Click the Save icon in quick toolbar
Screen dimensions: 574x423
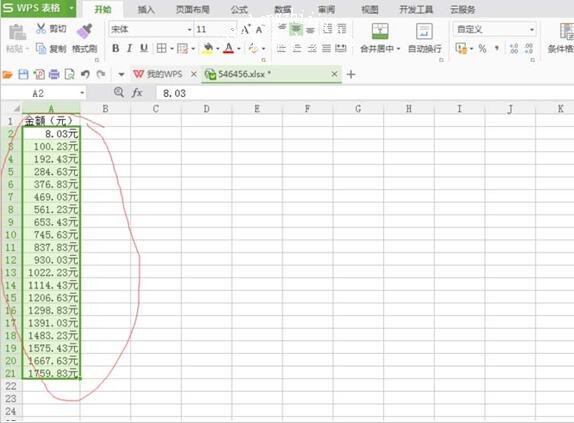tap(23, 74)
